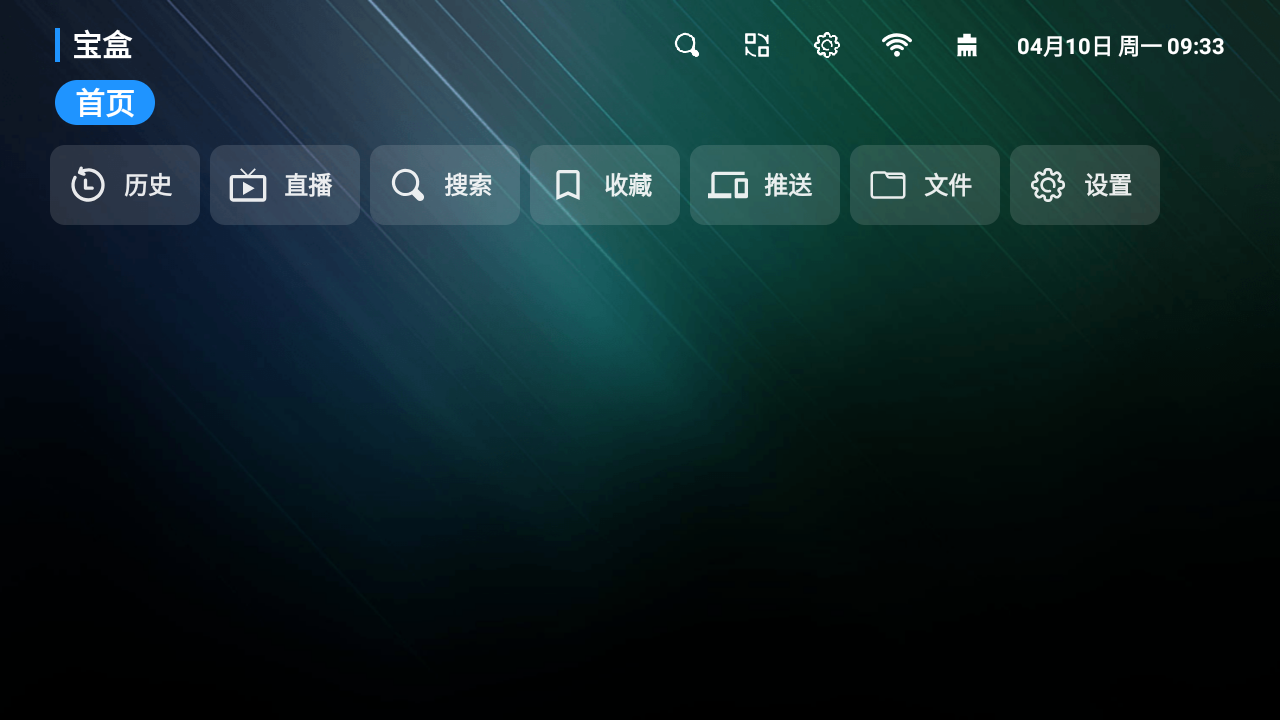Click the clock icon on the 历史 tile
The image size is (1280, 720).
point(88,185)
